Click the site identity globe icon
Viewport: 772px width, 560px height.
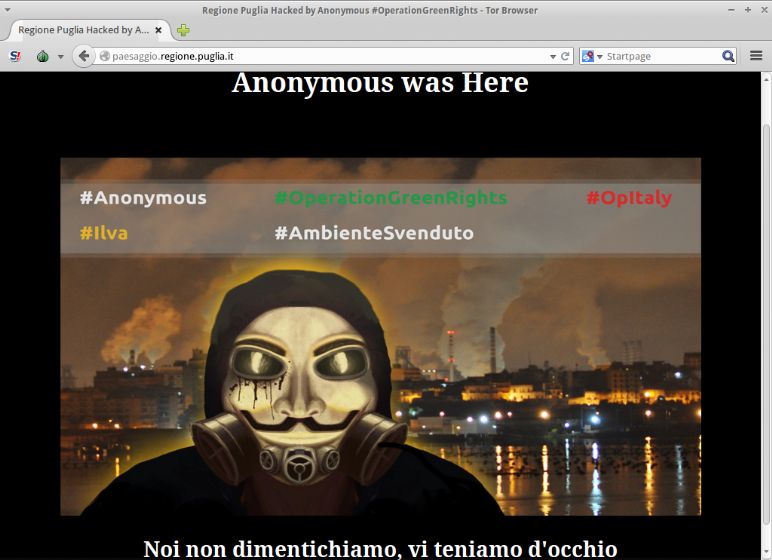click(104, 56)
